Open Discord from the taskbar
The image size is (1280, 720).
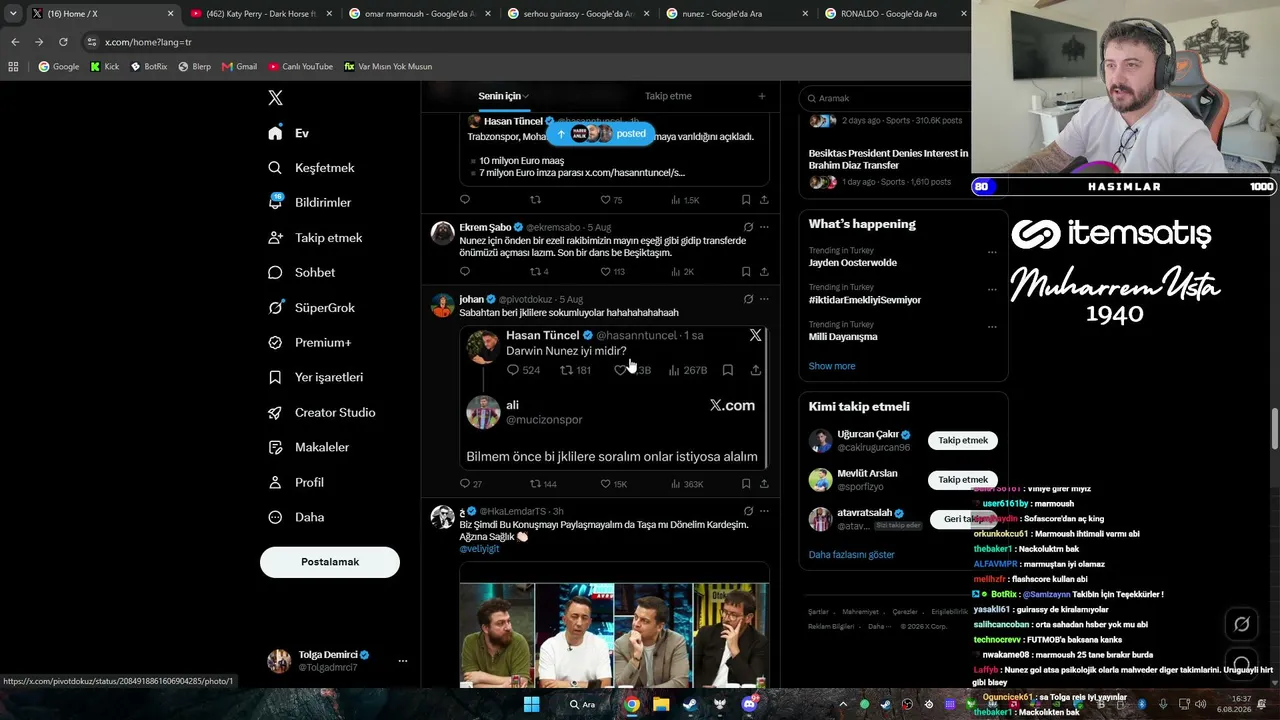pyautogui.click(x=749, y=704)
